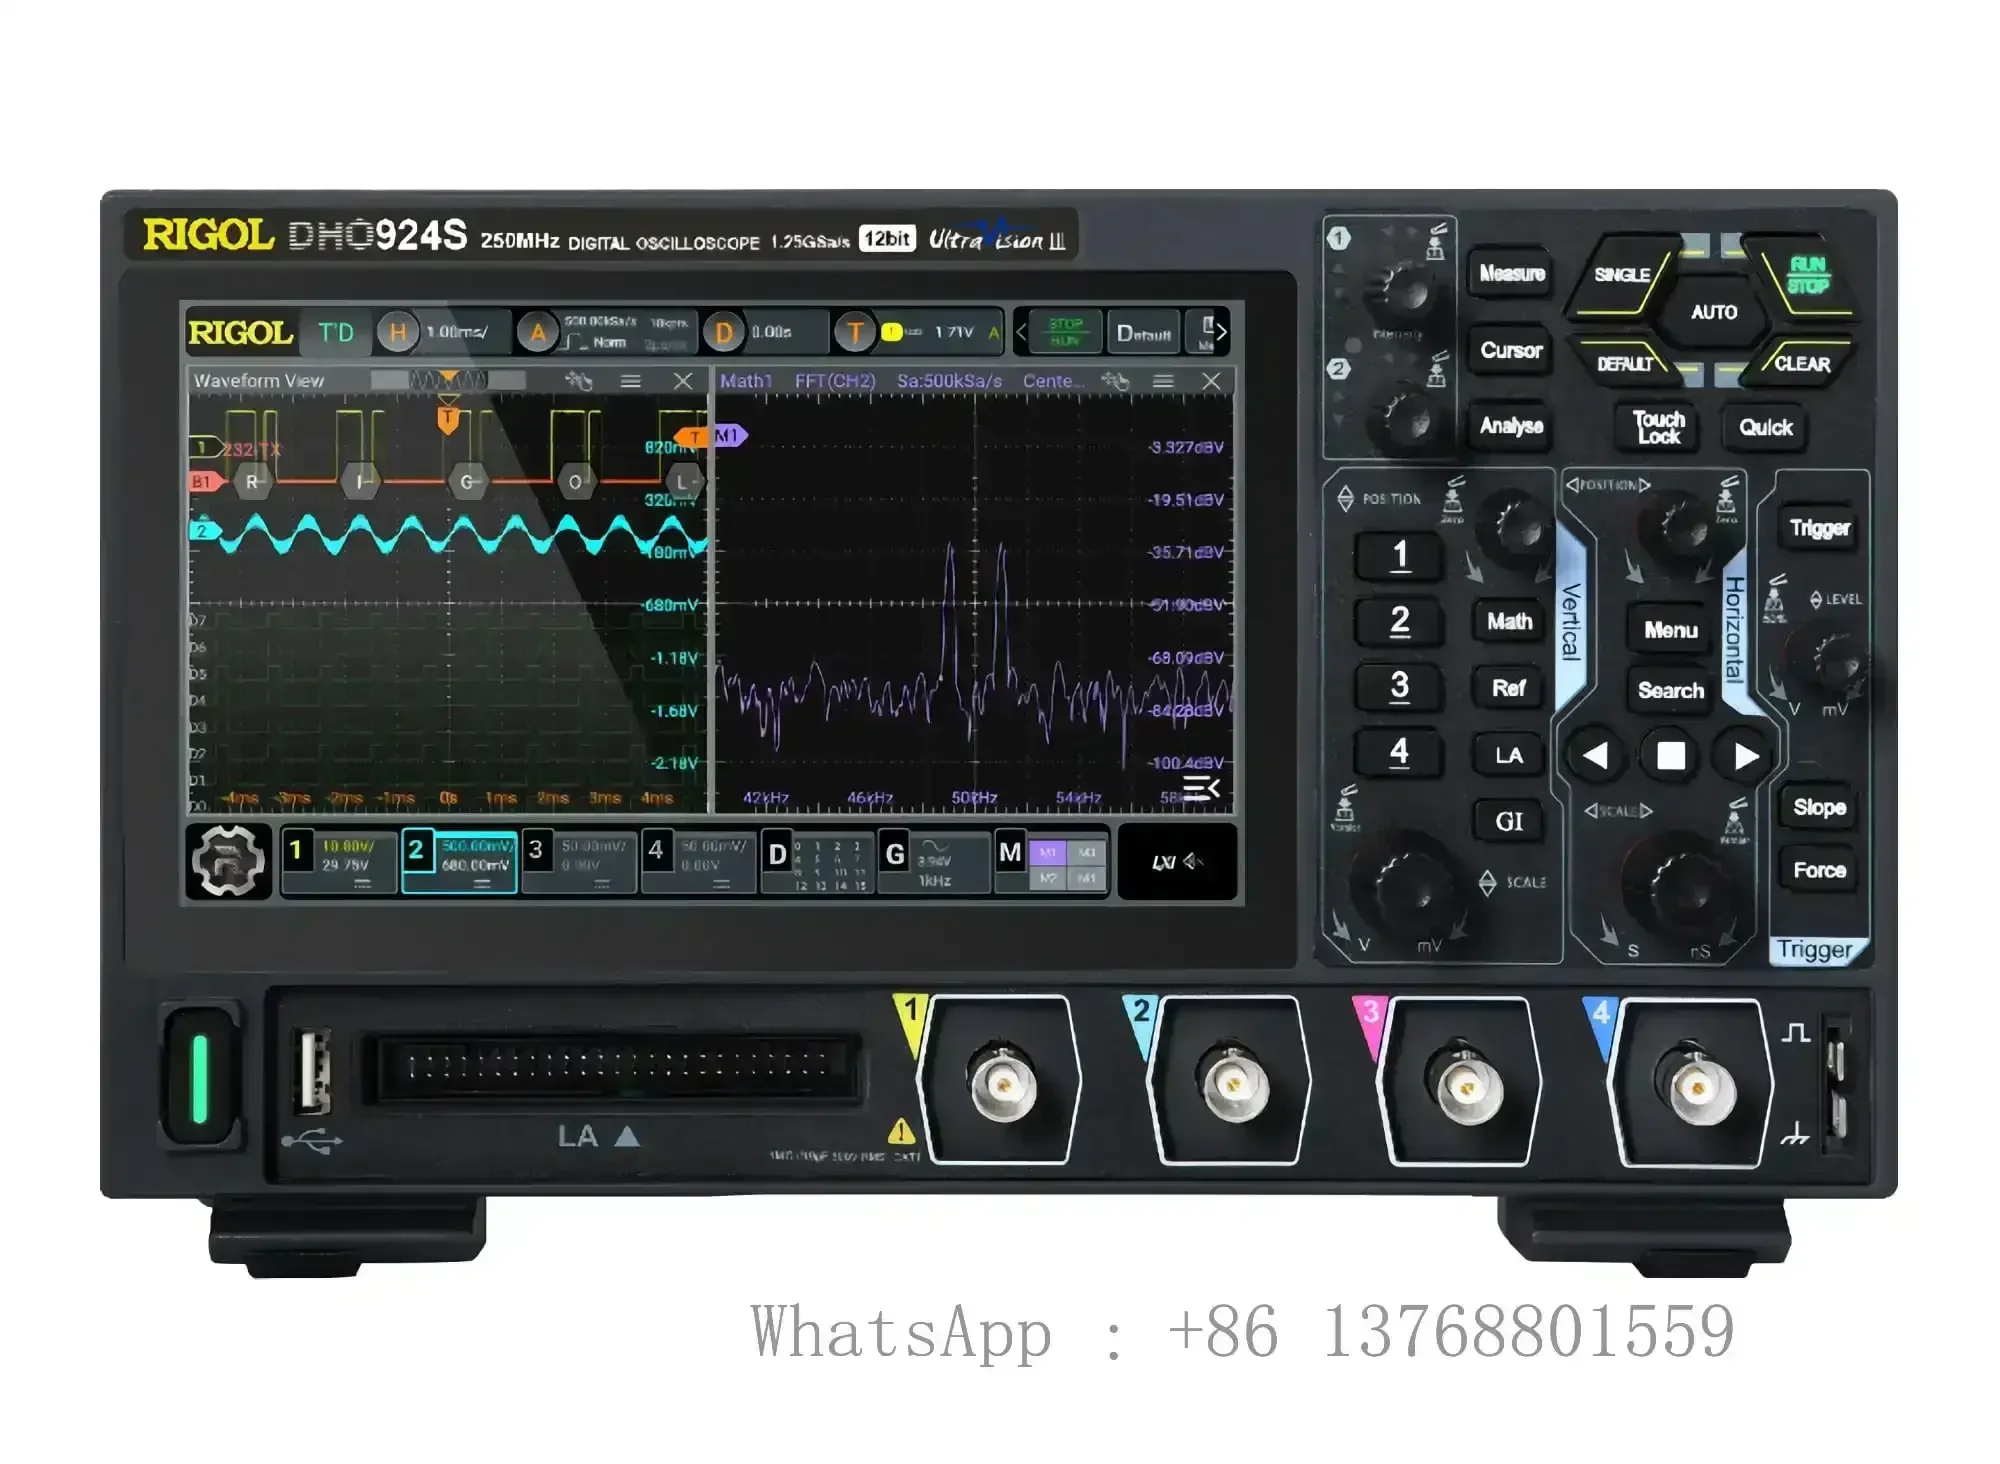This screenshot has height=1464, width=2000.
Task: Toggle the Touch Lock key
Action: [x=1659, y=427]
